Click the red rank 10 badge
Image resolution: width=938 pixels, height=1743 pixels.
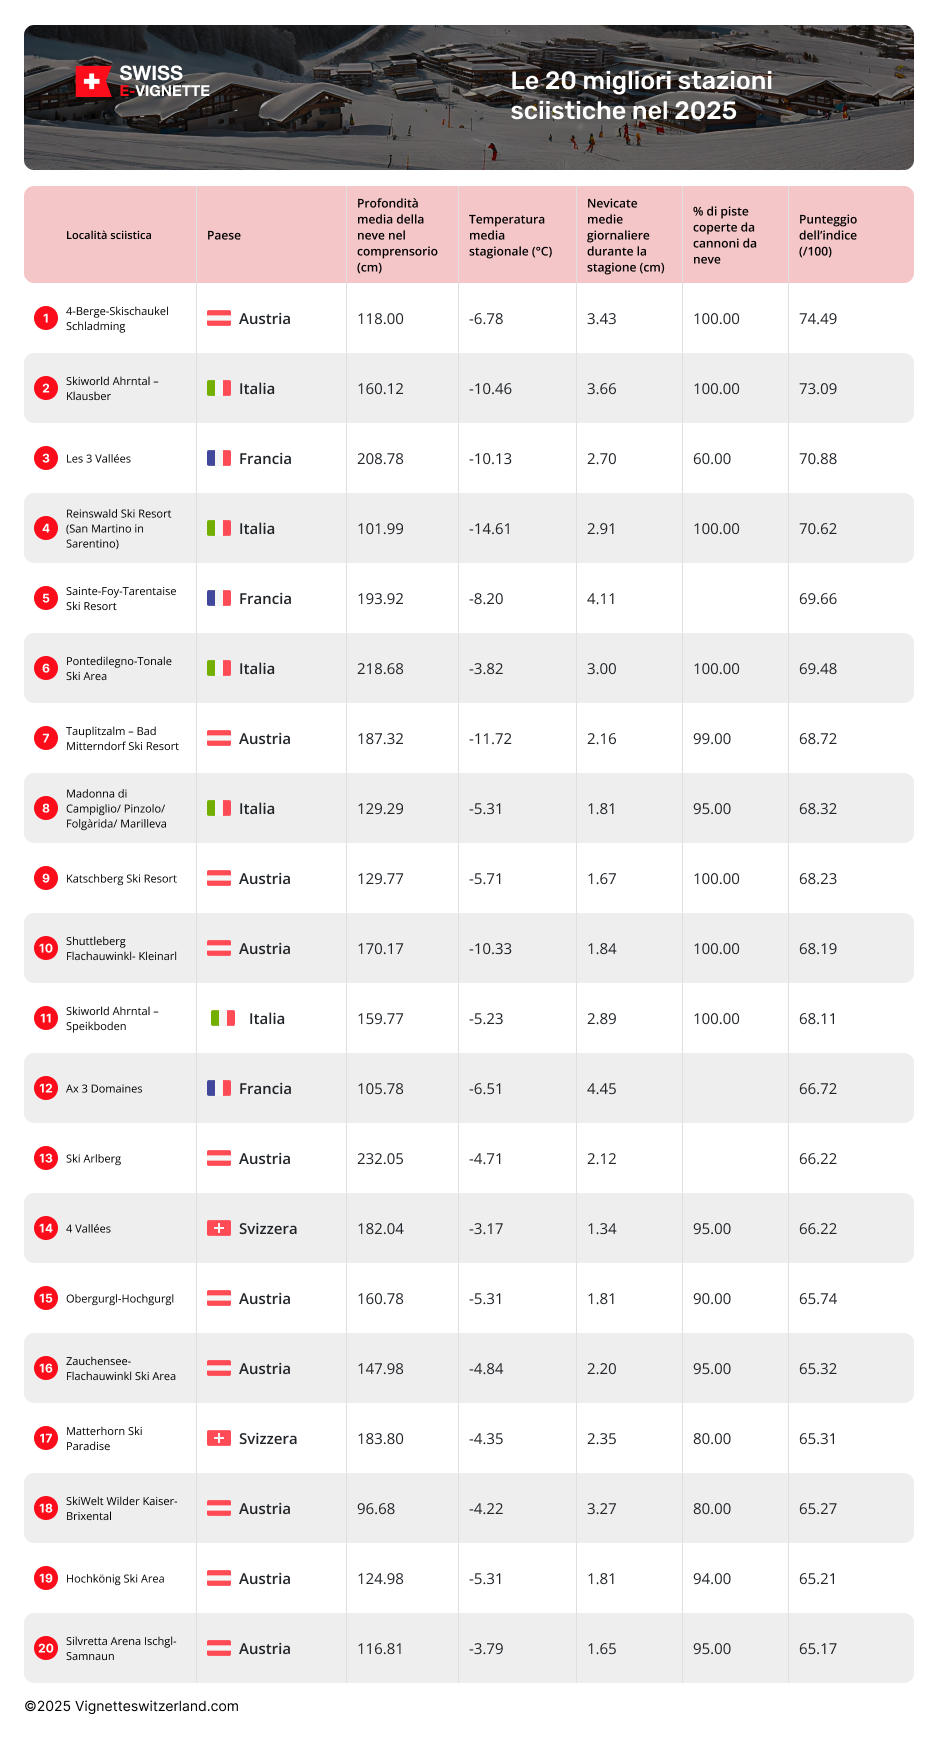(46, 948)
